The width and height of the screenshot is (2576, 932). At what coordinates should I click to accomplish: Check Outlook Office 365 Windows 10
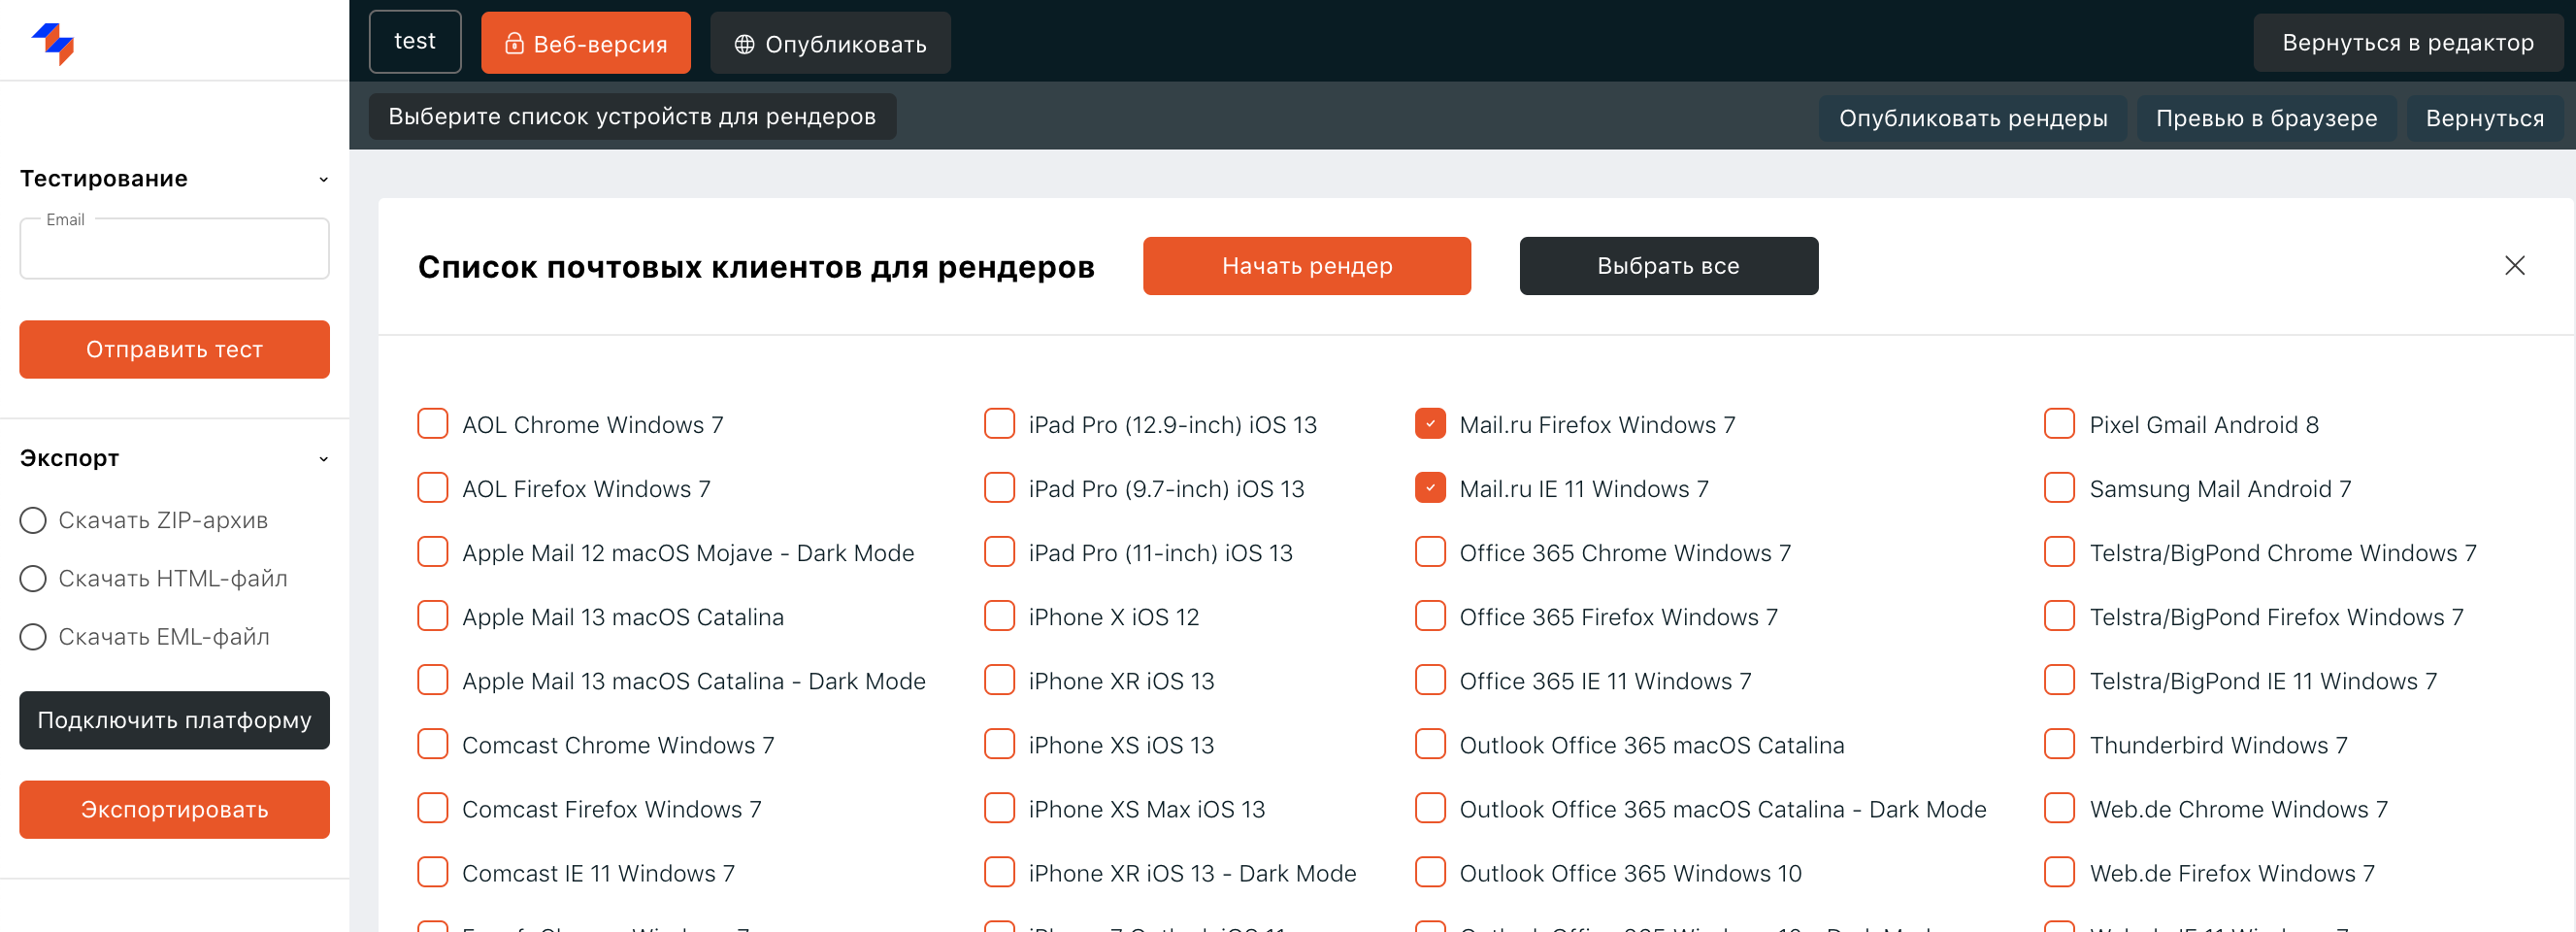click(1430, 872)
